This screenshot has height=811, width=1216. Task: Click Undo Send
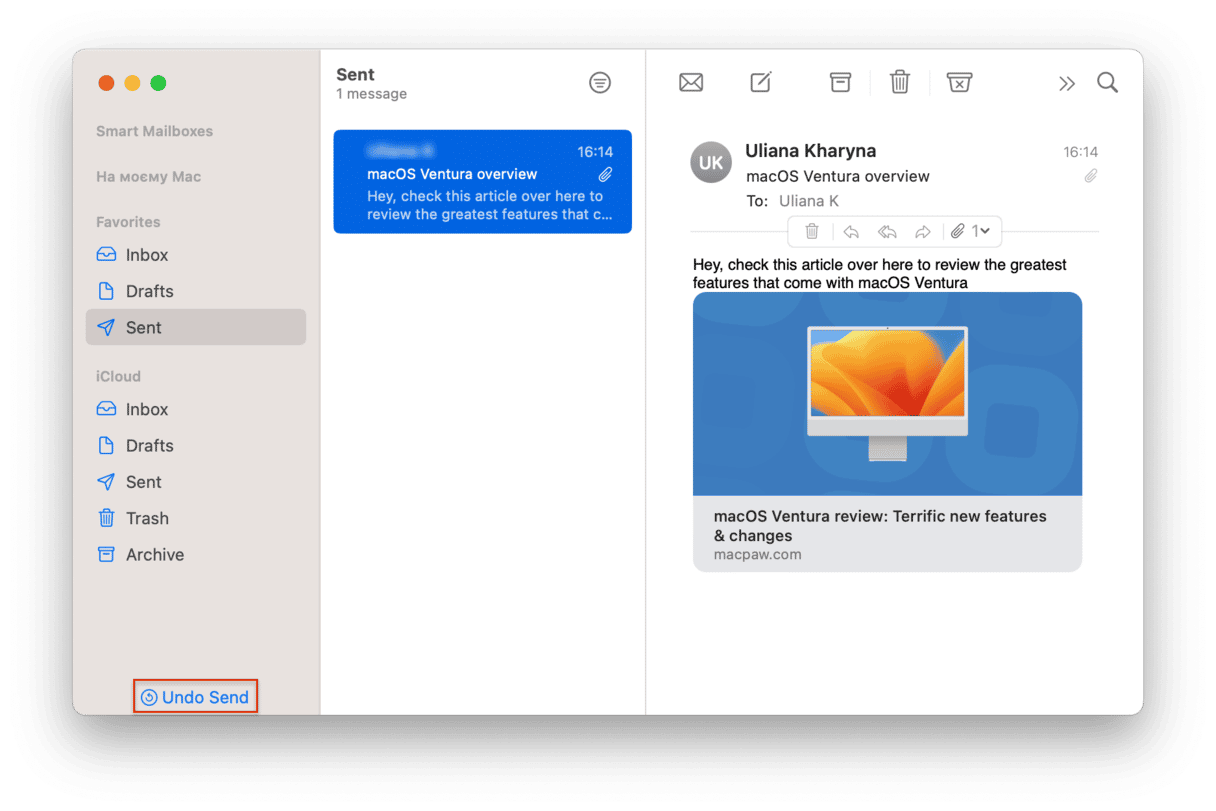195,697
